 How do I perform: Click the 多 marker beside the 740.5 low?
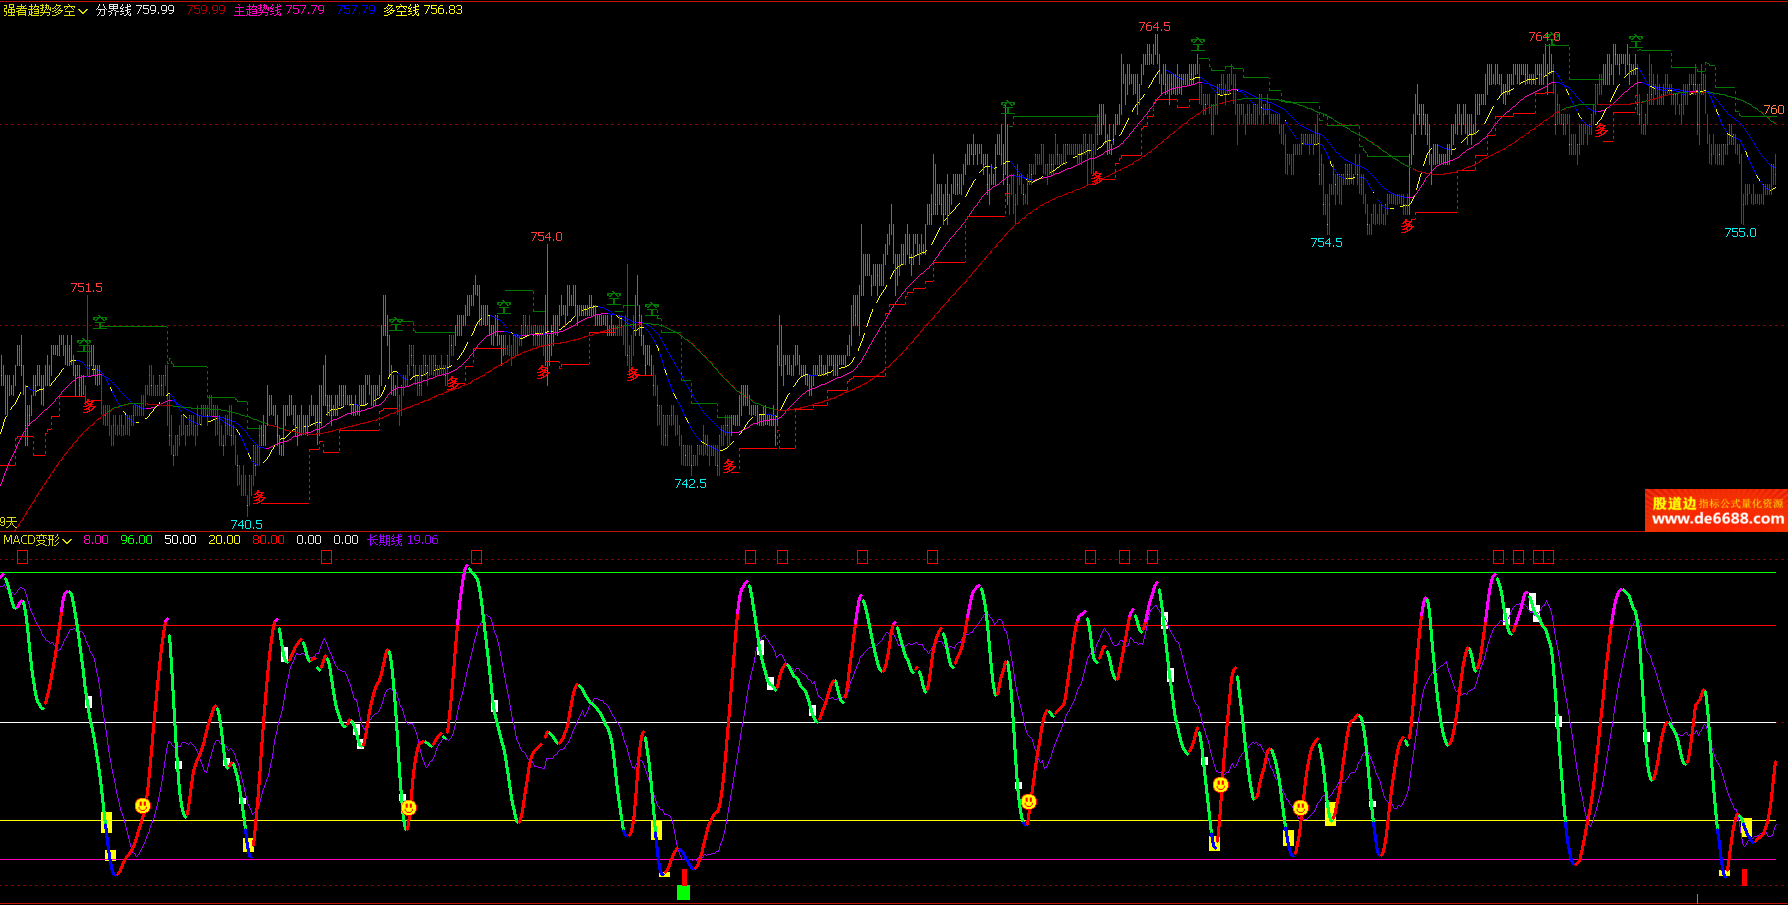coord(259,497)
